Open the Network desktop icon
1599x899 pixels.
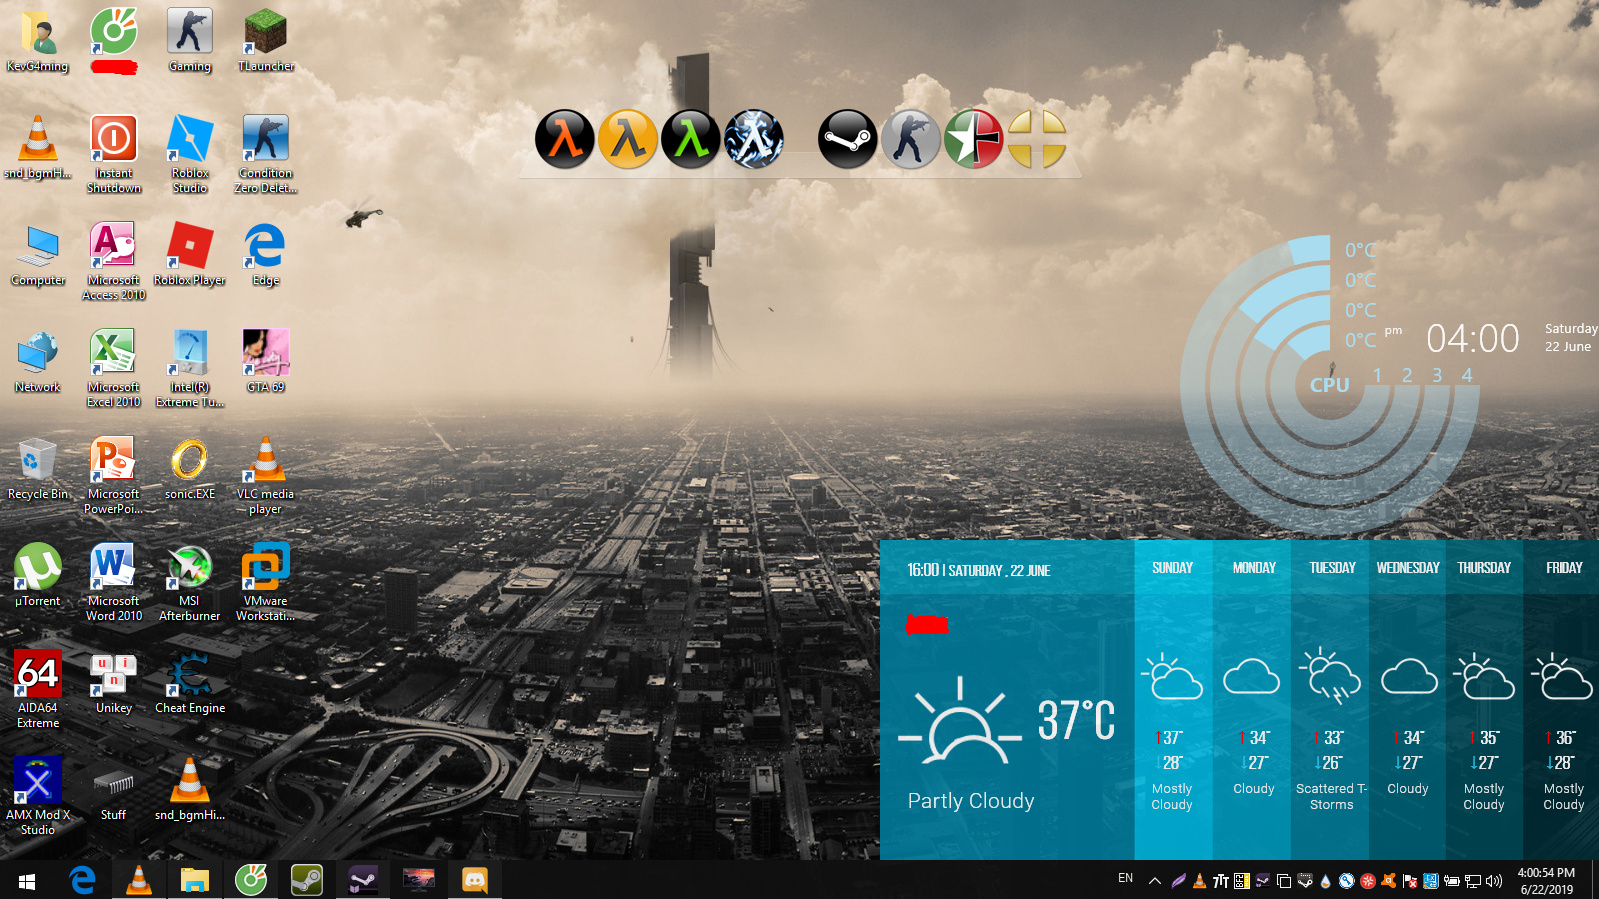coord(38,361)
